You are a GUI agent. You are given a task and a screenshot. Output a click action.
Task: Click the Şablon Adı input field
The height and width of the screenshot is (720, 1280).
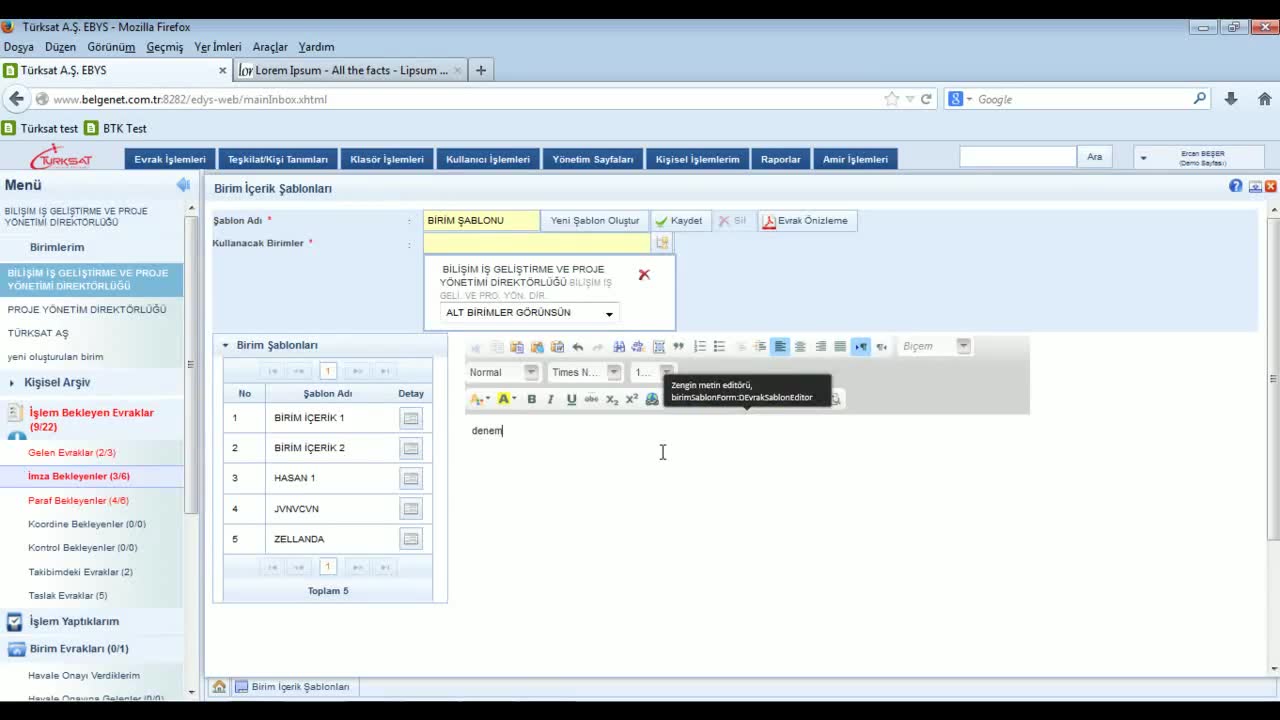(481, 221)
